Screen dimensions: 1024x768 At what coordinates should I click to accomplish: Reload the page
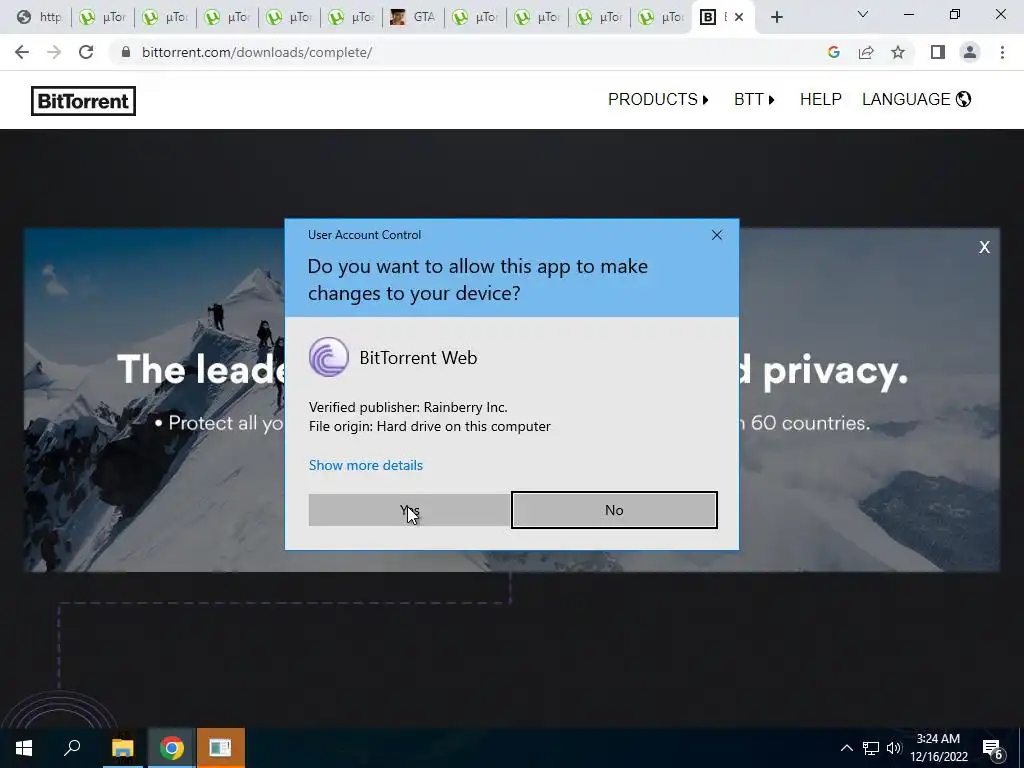[x=86, y=52]
